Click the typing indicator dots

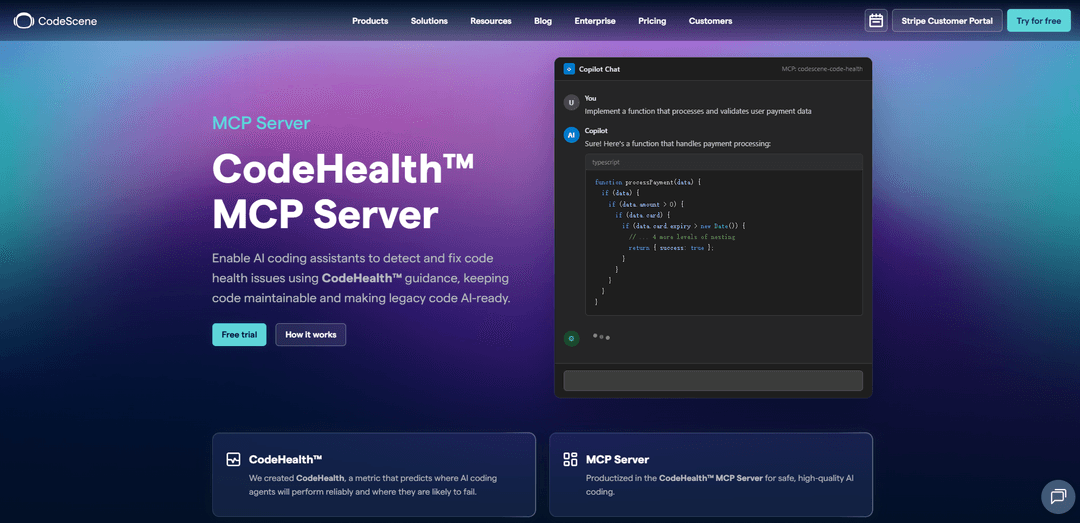601,337
